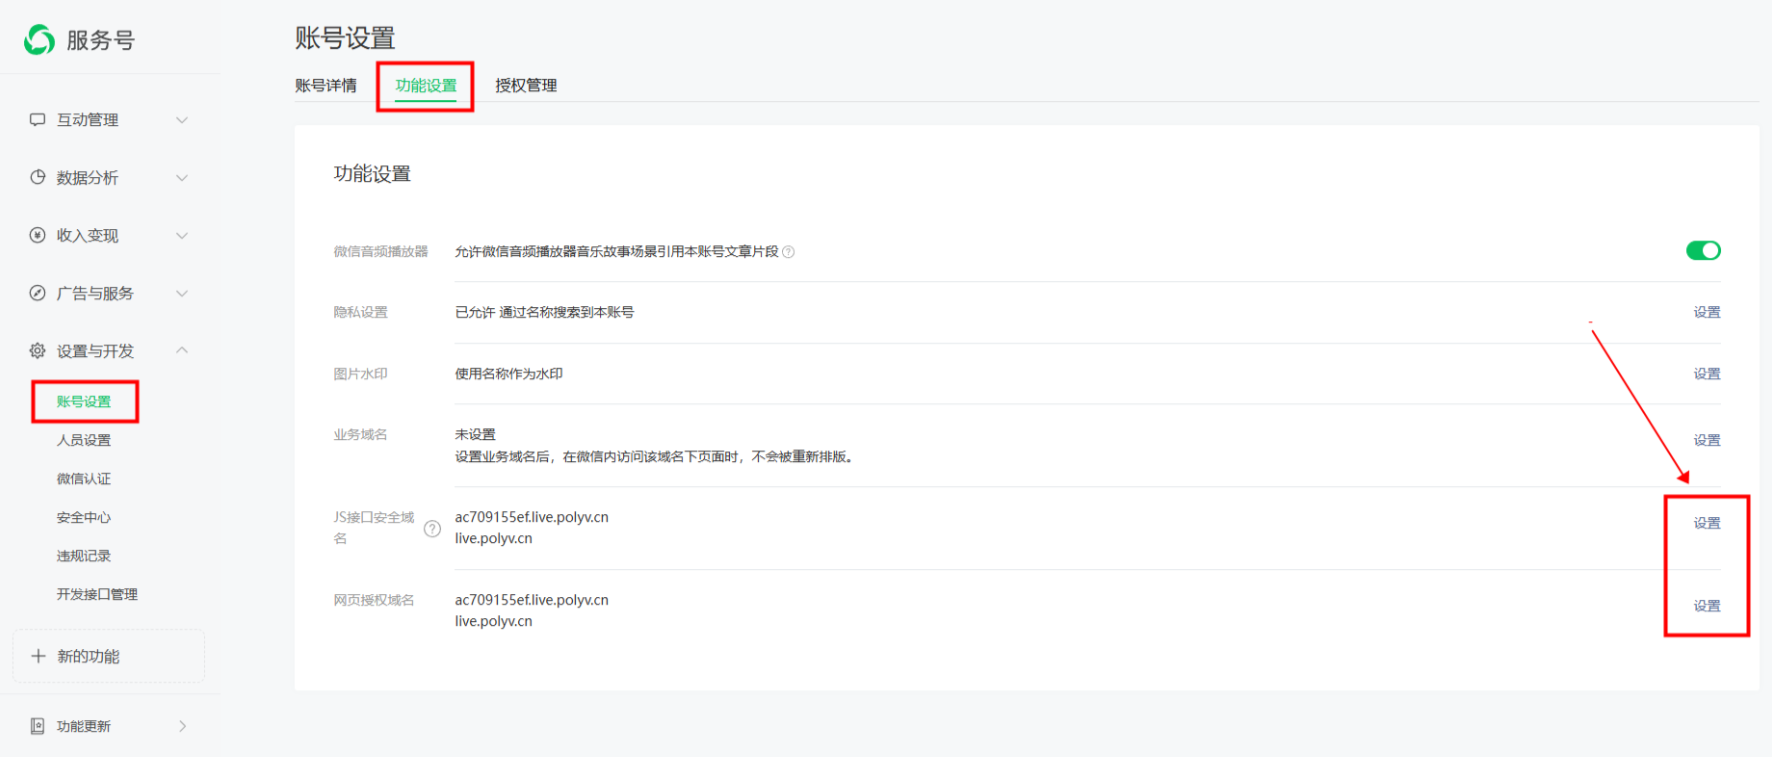Click the 新的功能 button
The height and width of the screenshot is (757, 1772).
click(108, 656)
